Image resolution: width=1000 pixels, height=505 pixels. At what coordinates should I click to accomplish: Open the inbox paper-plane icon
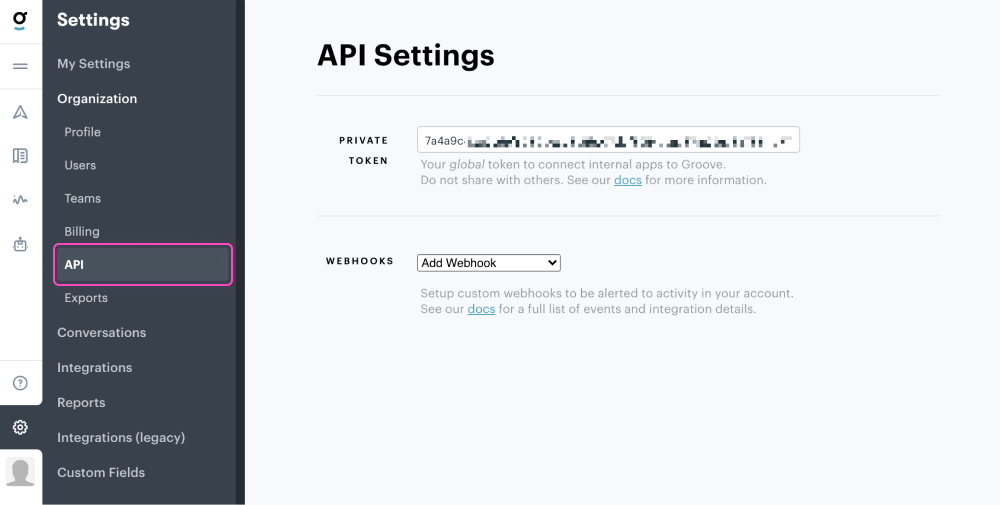[20, 112]
